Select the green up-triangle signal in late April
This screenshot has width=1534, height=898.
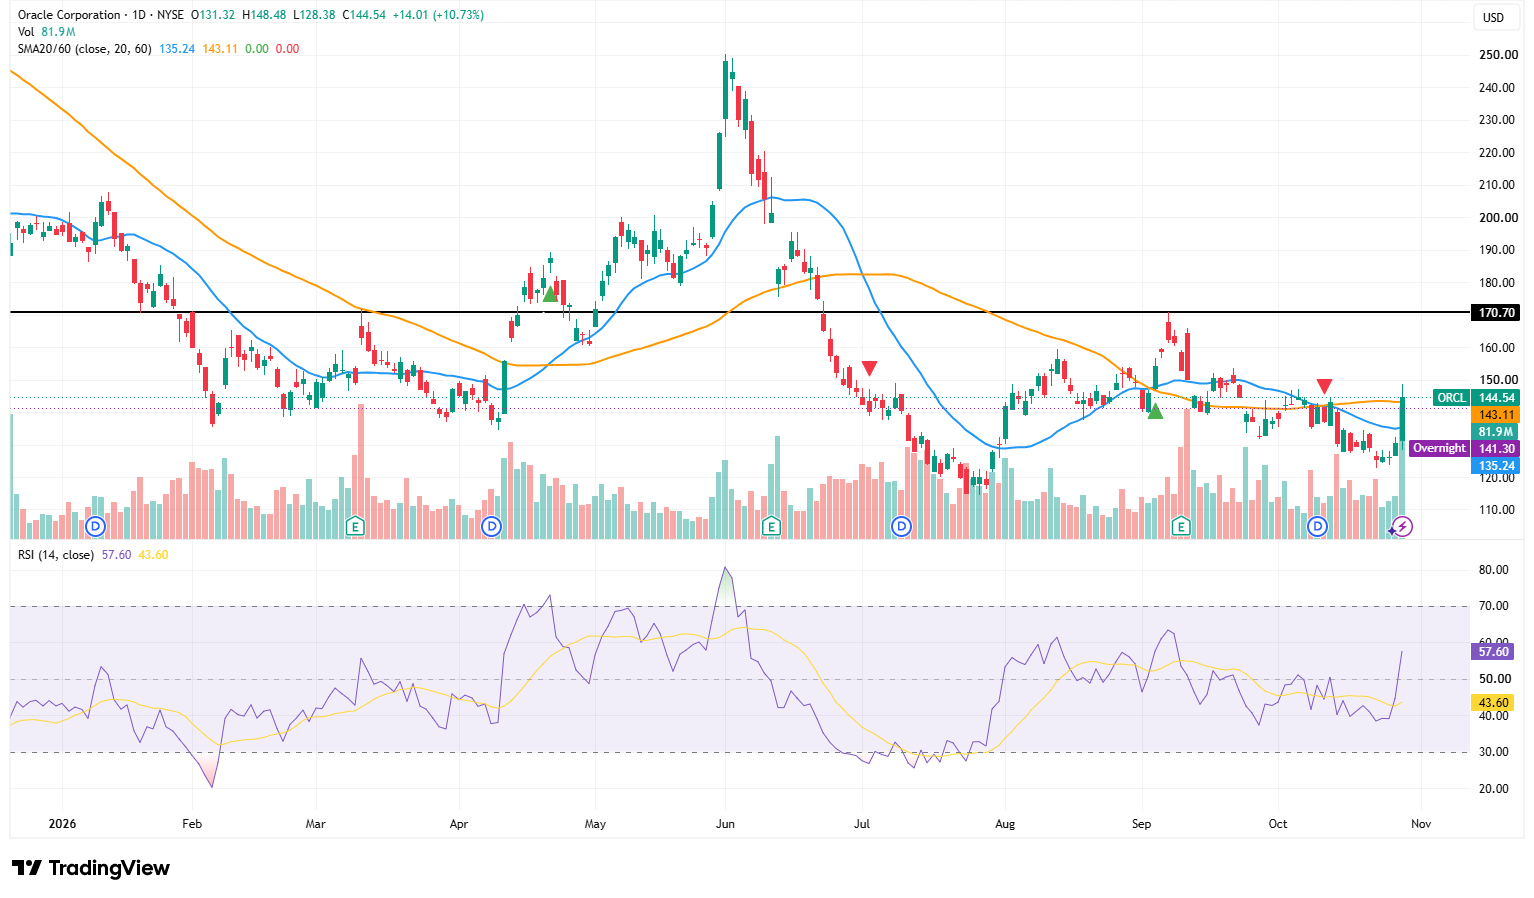(x=549, y=294)
